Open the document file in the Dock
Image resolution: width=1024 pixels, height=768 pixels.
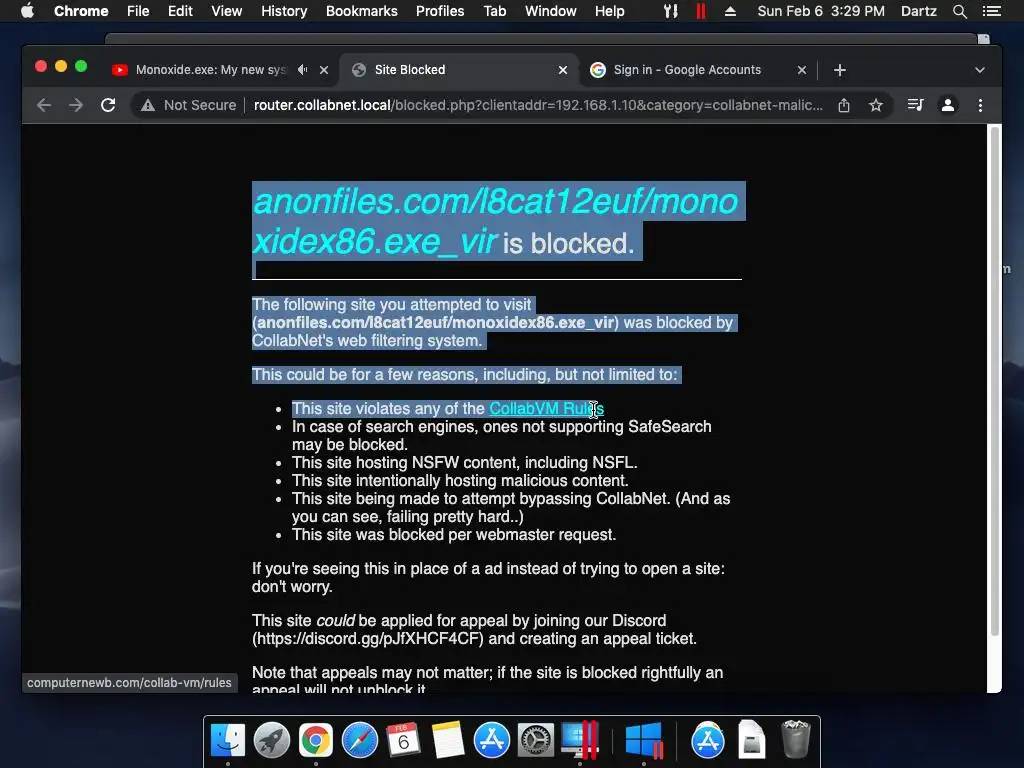(x=752, y=740)
